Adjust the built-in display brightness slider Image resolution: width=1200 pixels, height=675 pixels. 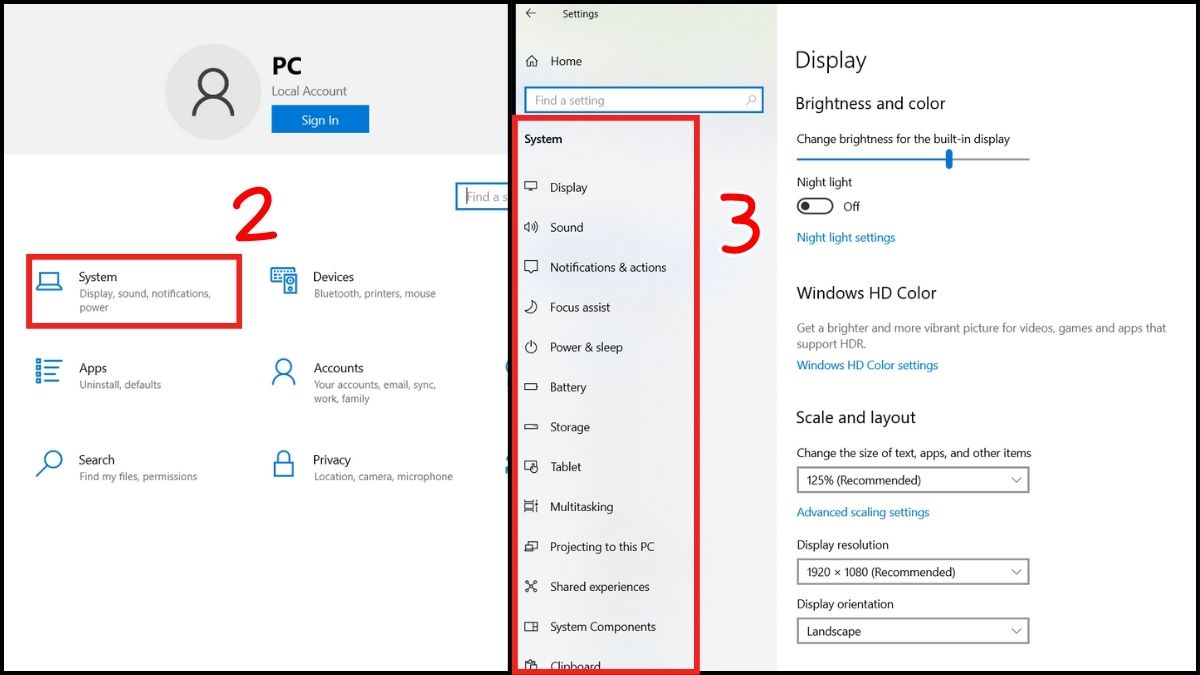coord(948,158)
